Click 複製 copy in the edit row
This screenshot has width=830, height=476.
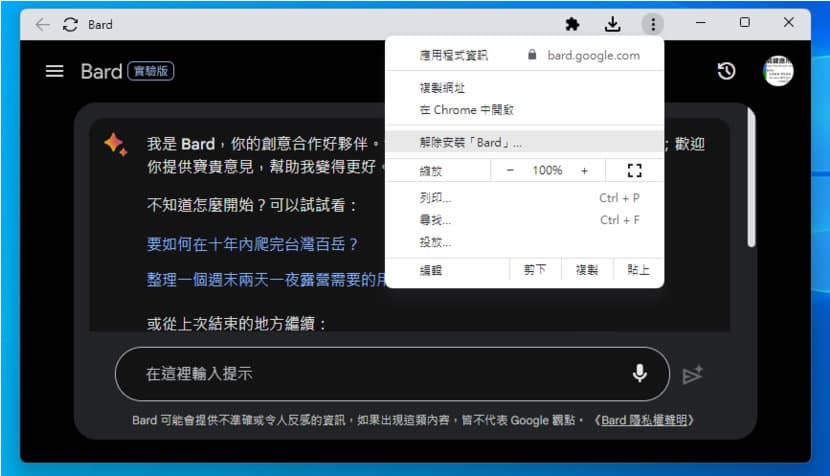[x=587, y=270]
